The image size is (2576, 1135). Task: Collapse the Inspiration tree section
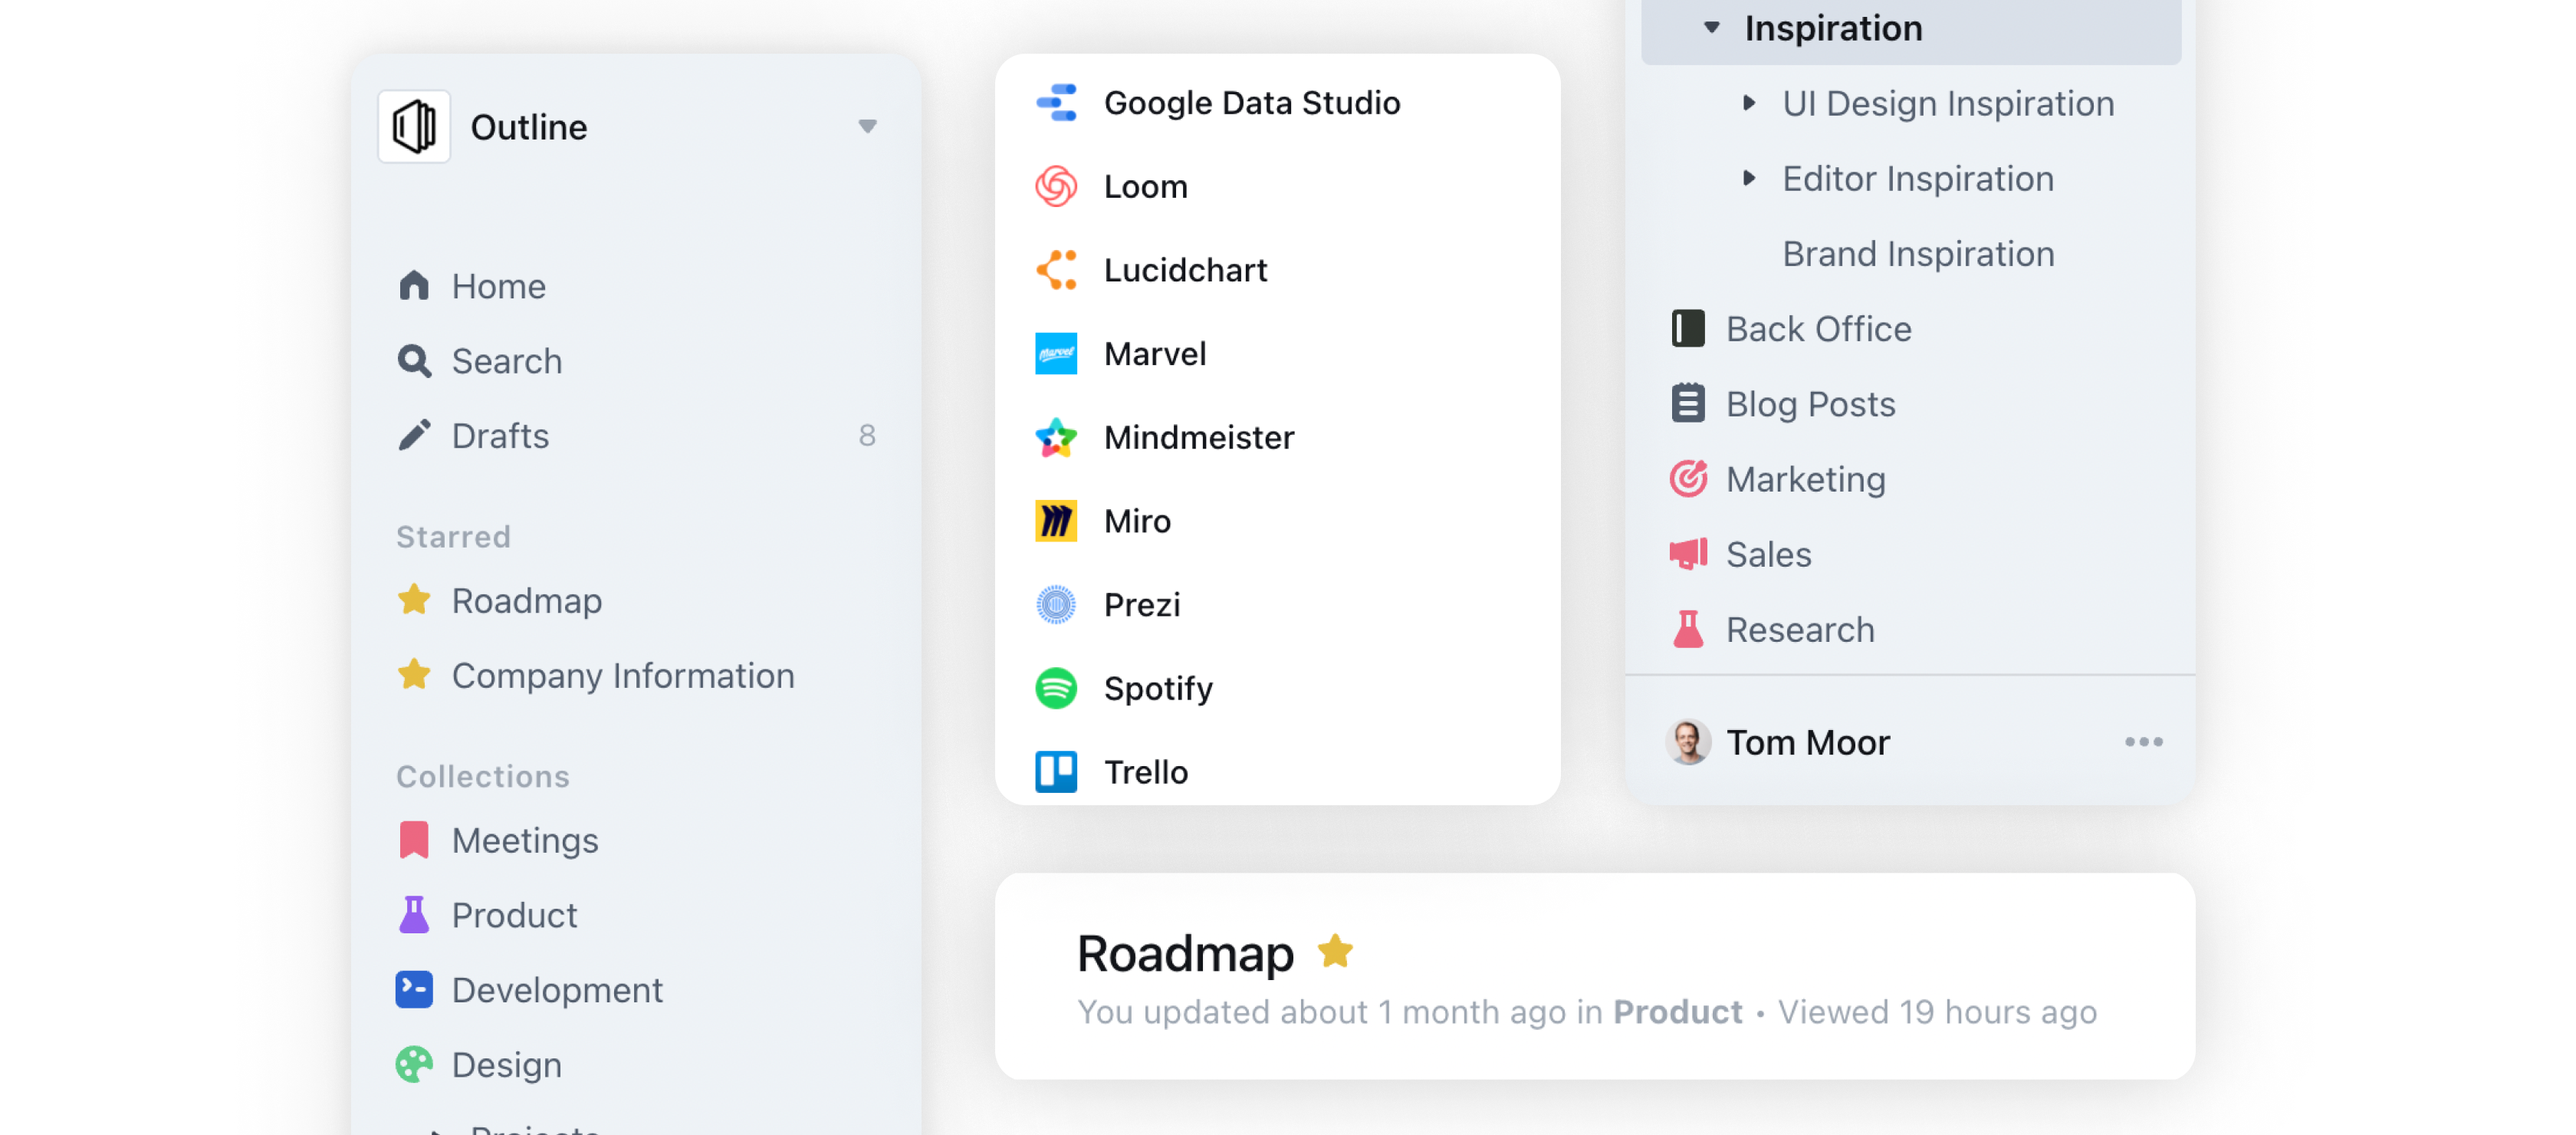click(x=1711, y=28)
